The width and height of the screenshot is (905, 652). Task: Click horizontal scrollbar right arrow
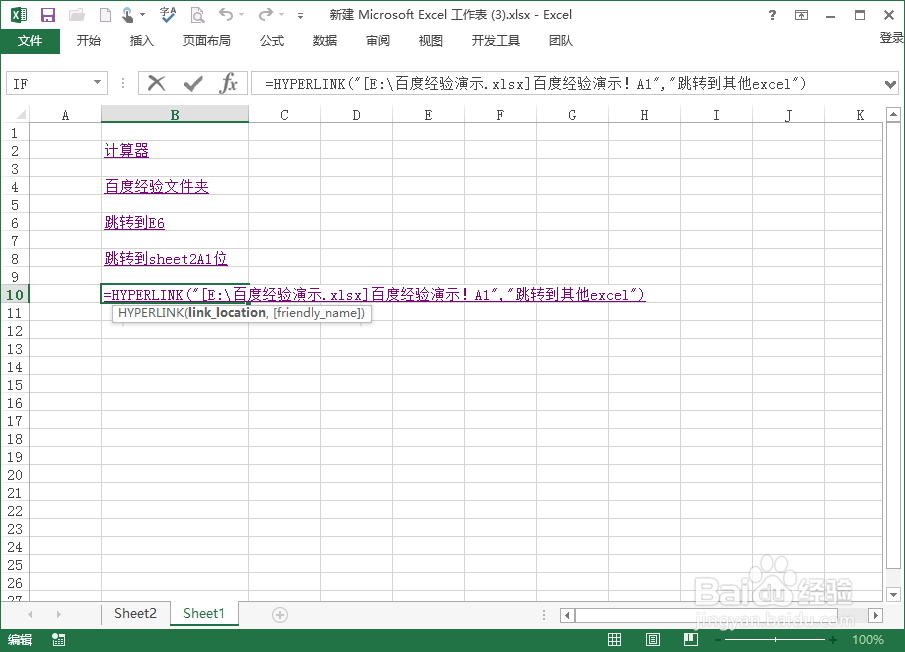[876, 616]
